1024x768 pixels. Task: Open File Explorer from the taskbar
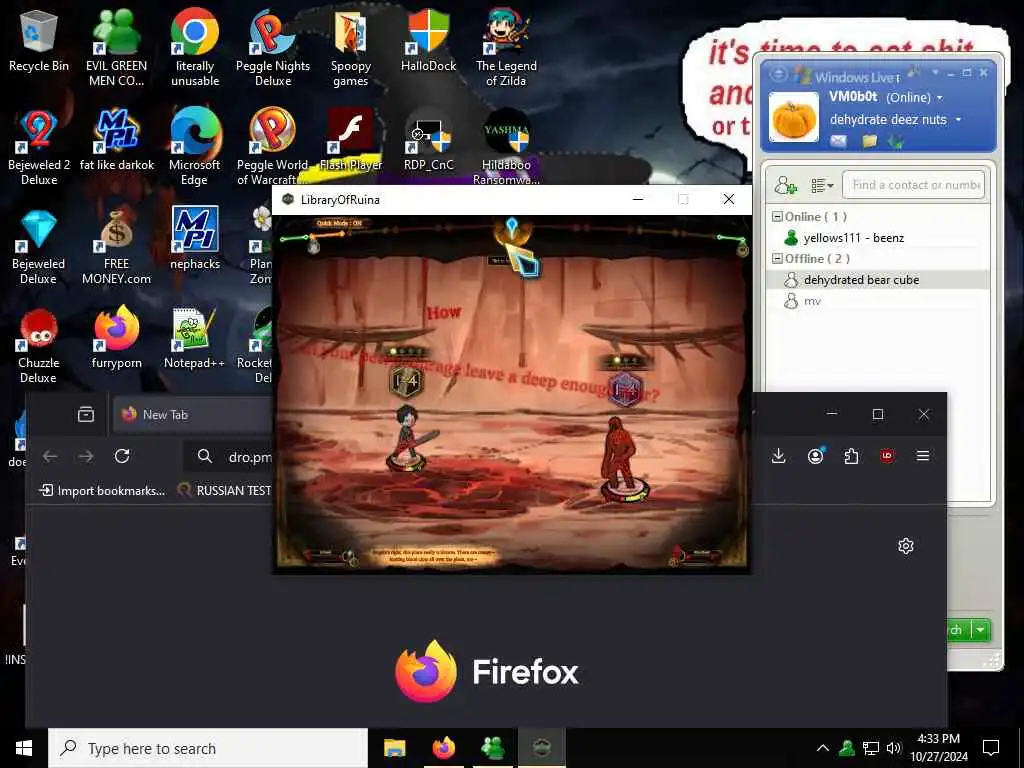tap(394, 748)
